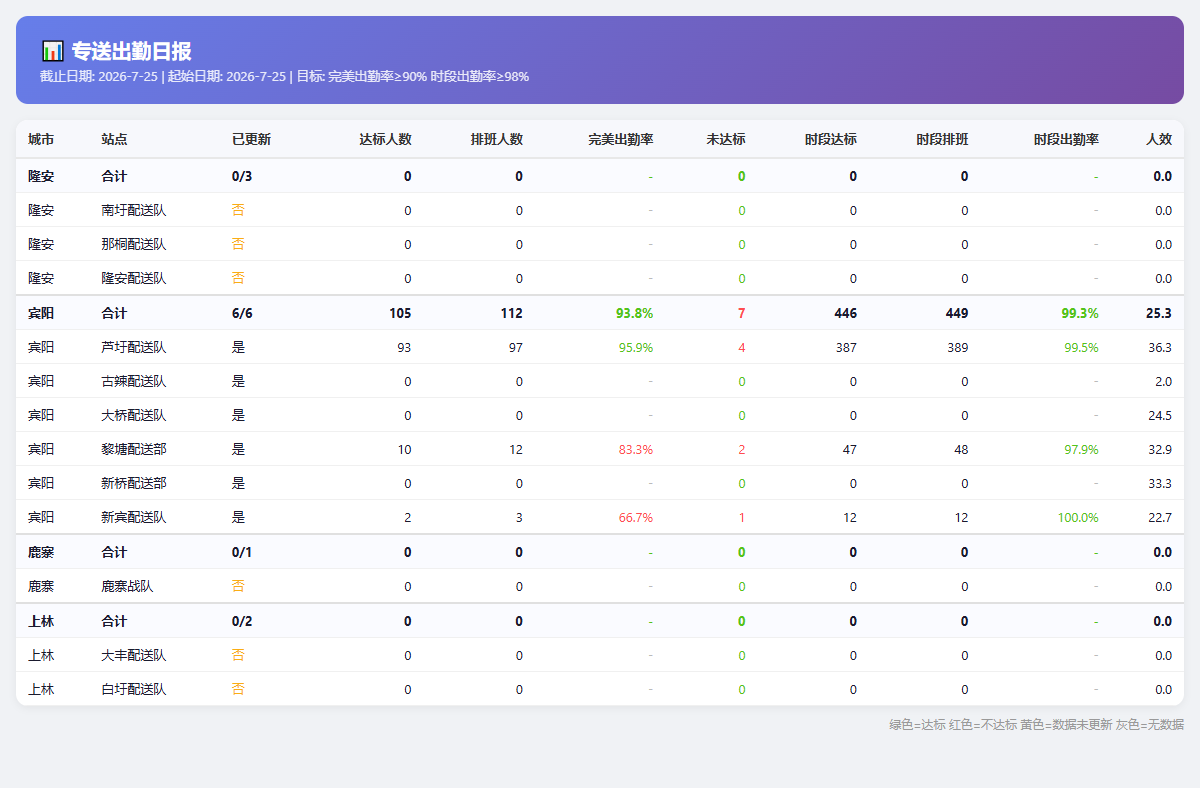Select the 站点 column header

point(114,139)
